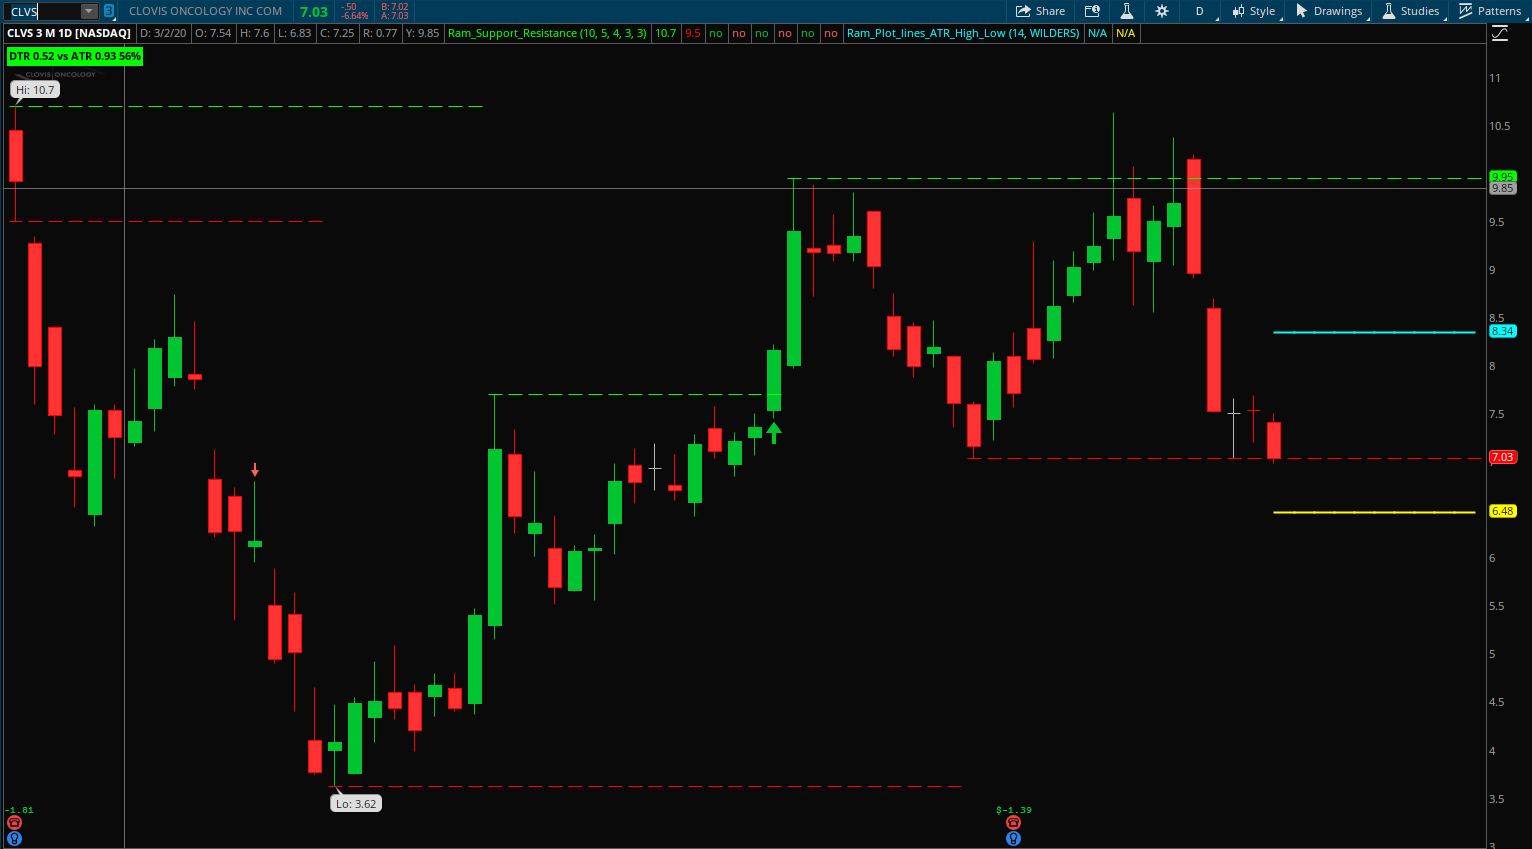Click the red phone earnings-call icon at far left

pos(14,823)
